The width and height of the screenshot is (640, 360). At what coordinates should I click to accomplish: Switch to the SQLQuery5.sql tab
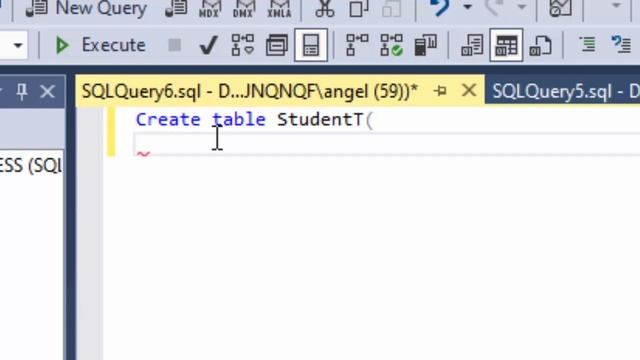point(565,91)
